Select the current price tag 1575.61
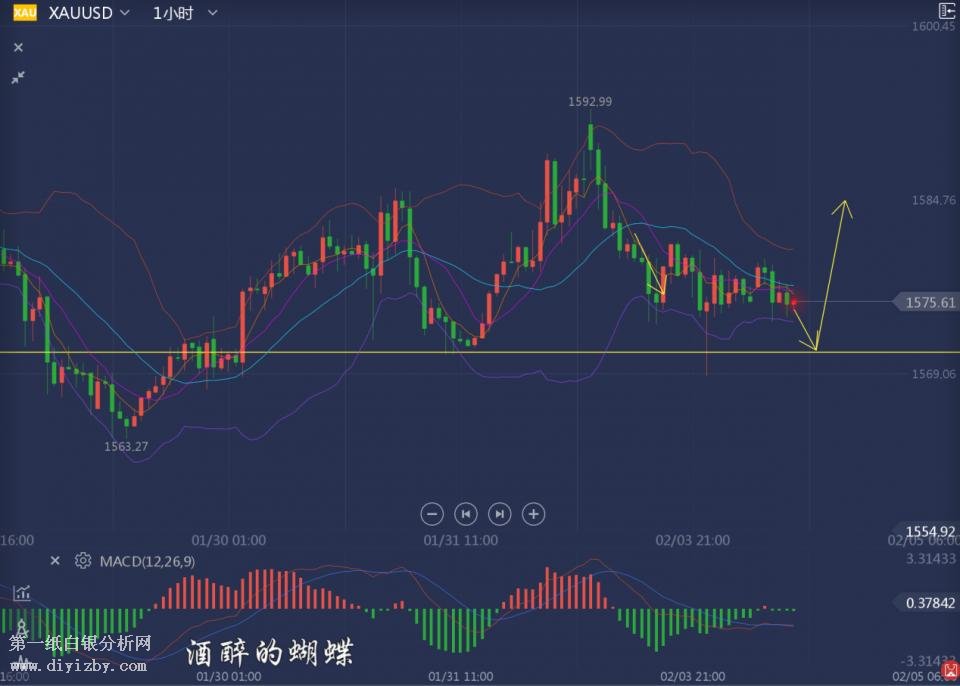The width and height of the screenshot is (960, 686). (928, 302)
